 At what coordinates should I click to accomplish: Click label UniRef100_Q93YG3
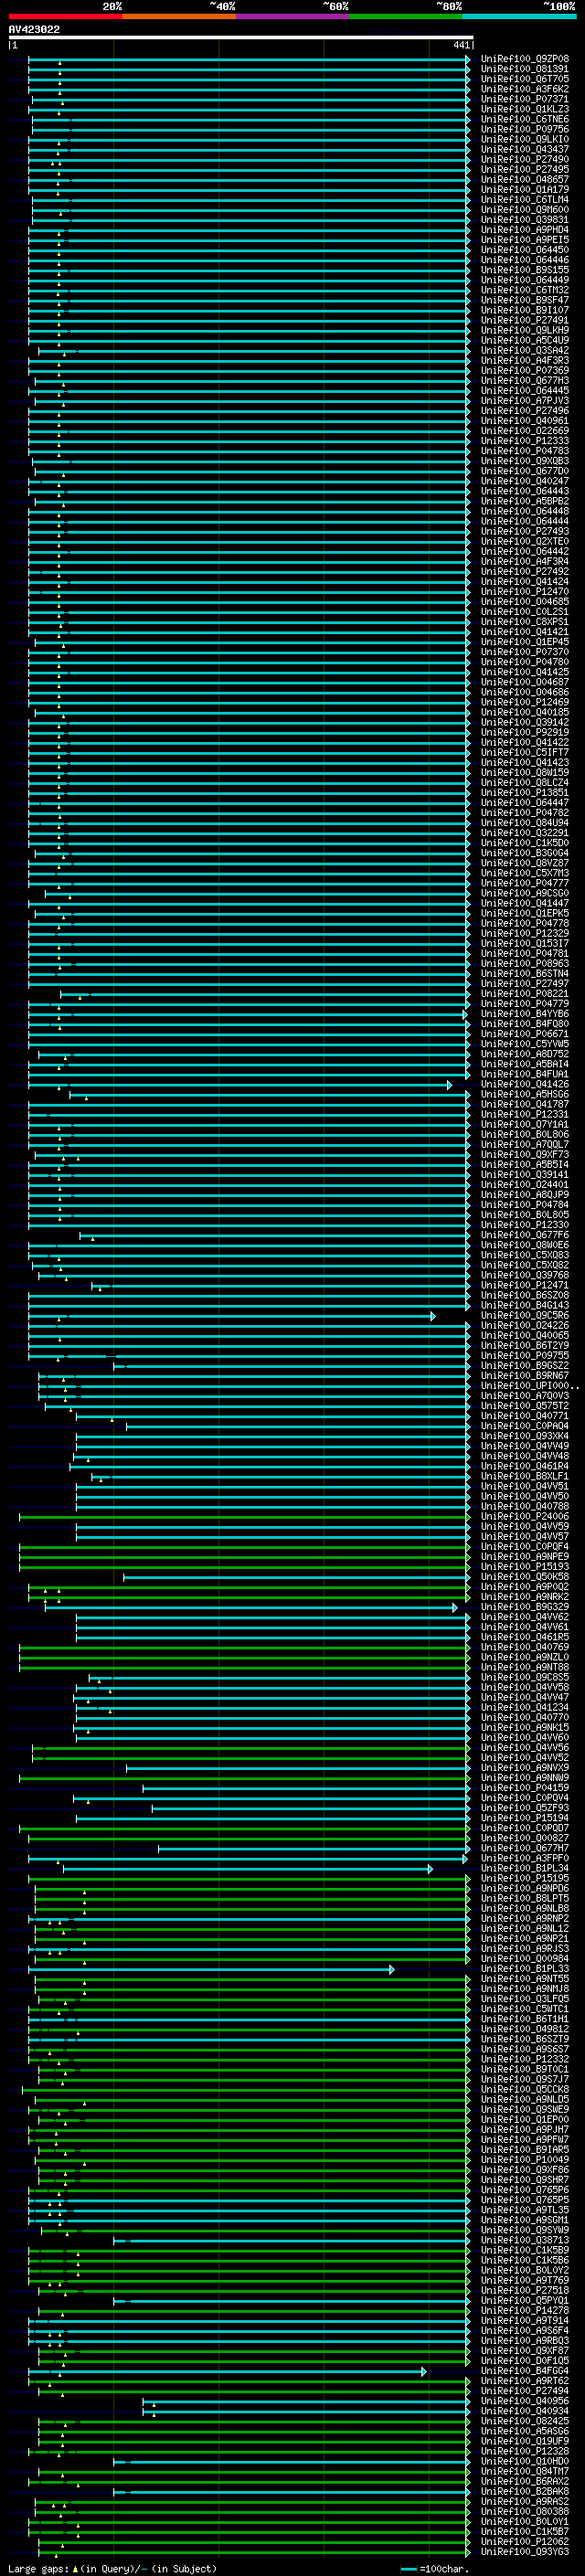[x=525, y=2551]
